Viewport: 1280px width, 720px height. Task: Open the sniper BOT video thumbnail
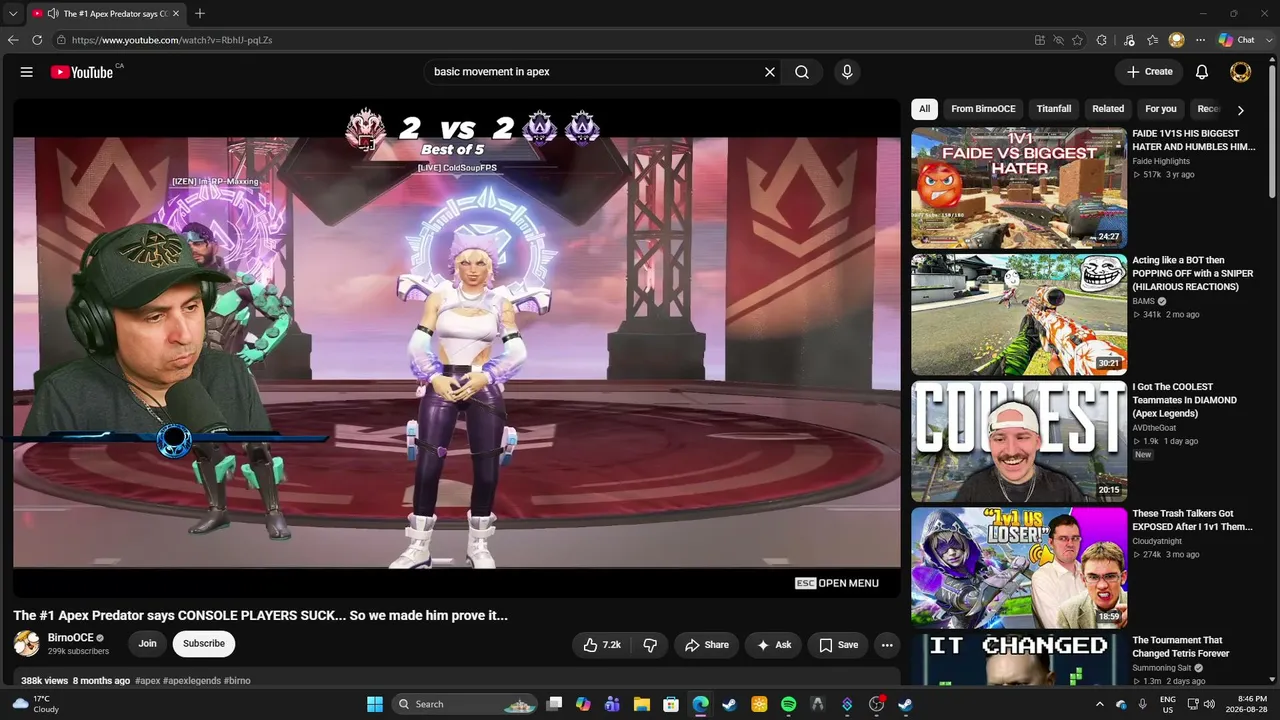[x=1019, y=314]
